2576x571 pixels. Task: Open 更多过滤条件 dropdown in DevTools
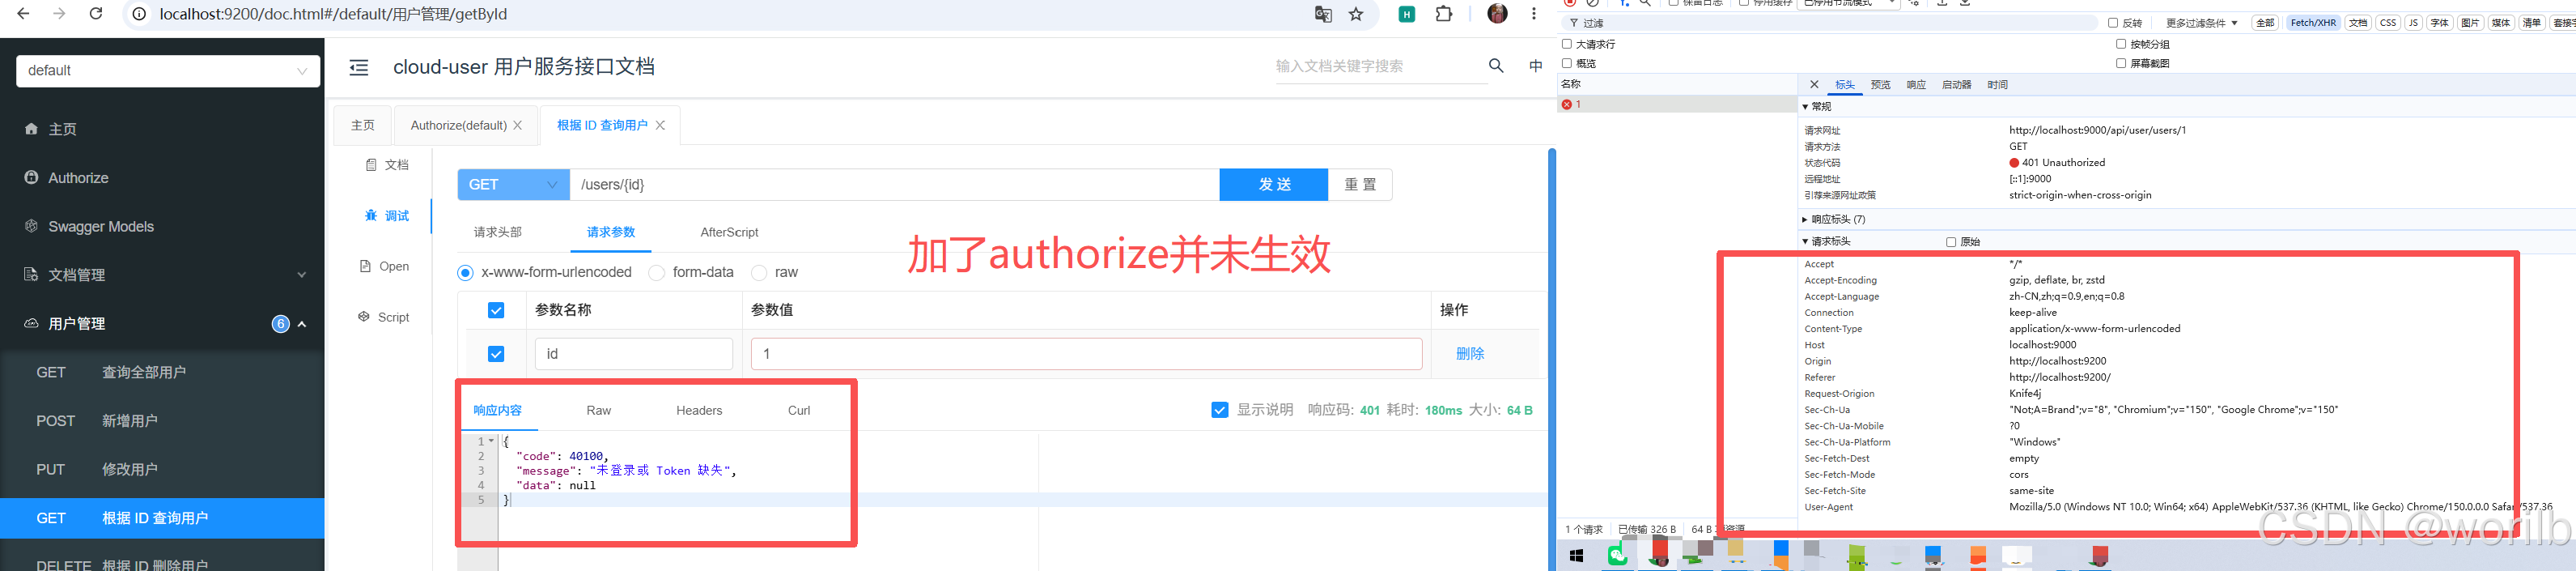tap(2201, 23)
